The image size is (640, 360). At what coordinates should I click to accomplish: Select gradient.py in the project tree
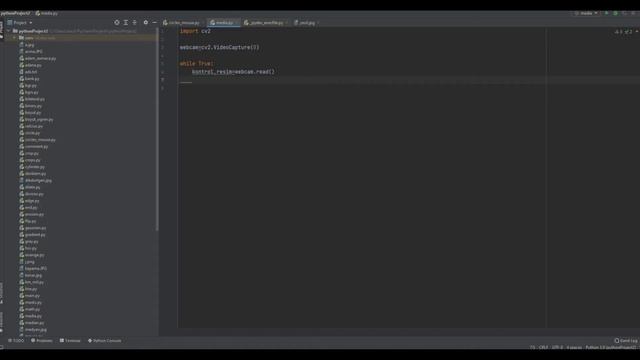[x=32, y=235]
